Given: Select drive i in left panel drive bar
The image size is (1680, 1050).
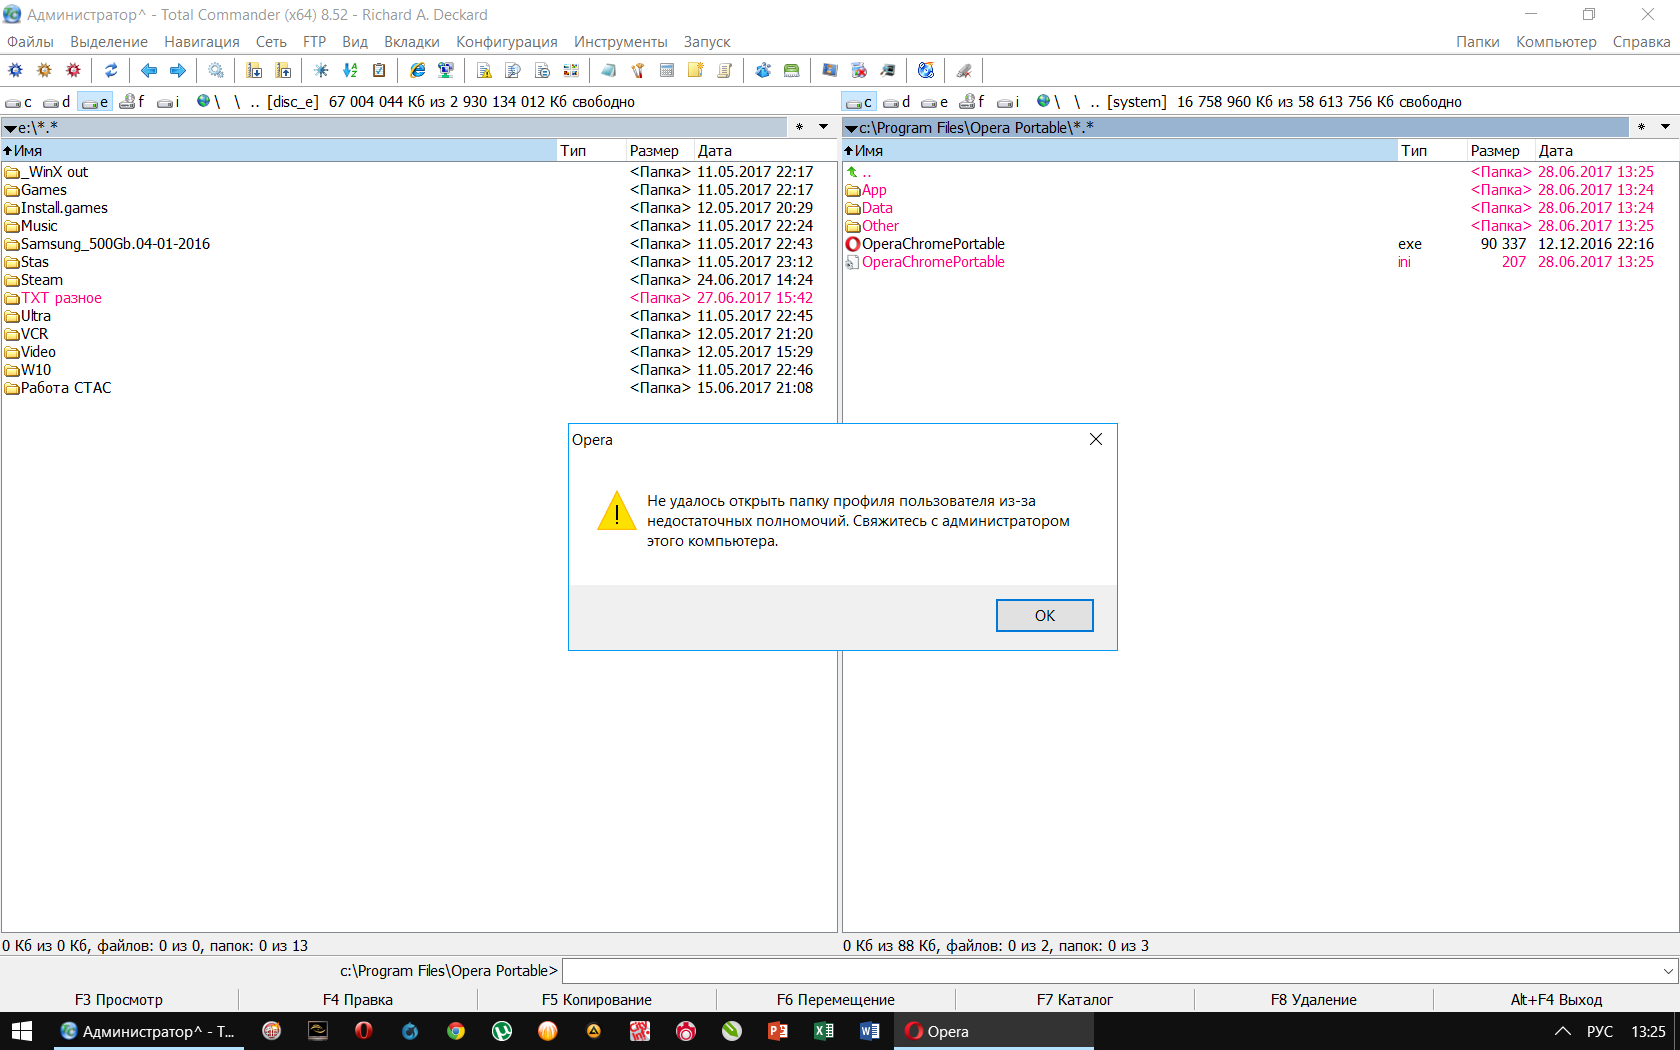Looking at the screenshot, I should click(x=169, y=102).
